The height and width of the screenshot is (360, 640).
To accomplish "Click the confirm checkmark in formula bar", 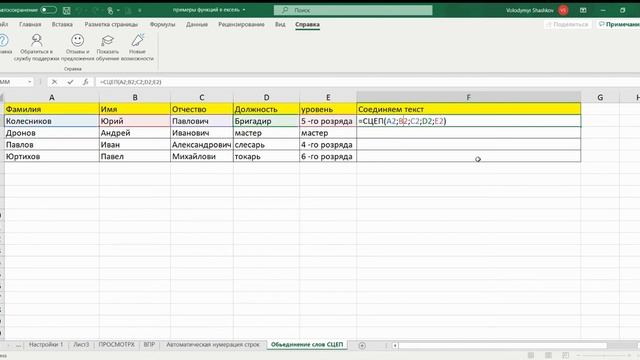I will 70,82.
